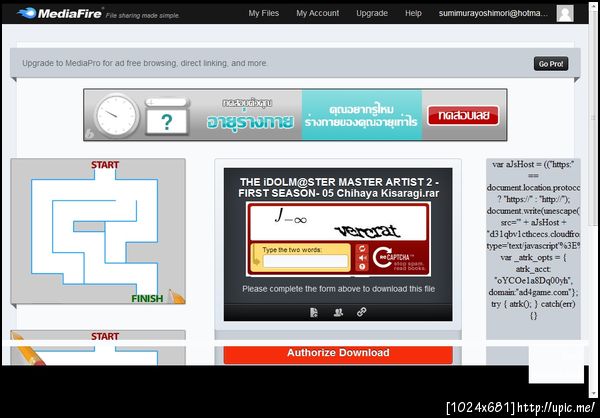
Task: Click the file name Chihaya Kisaragi.rar
Action: [339, 188]
